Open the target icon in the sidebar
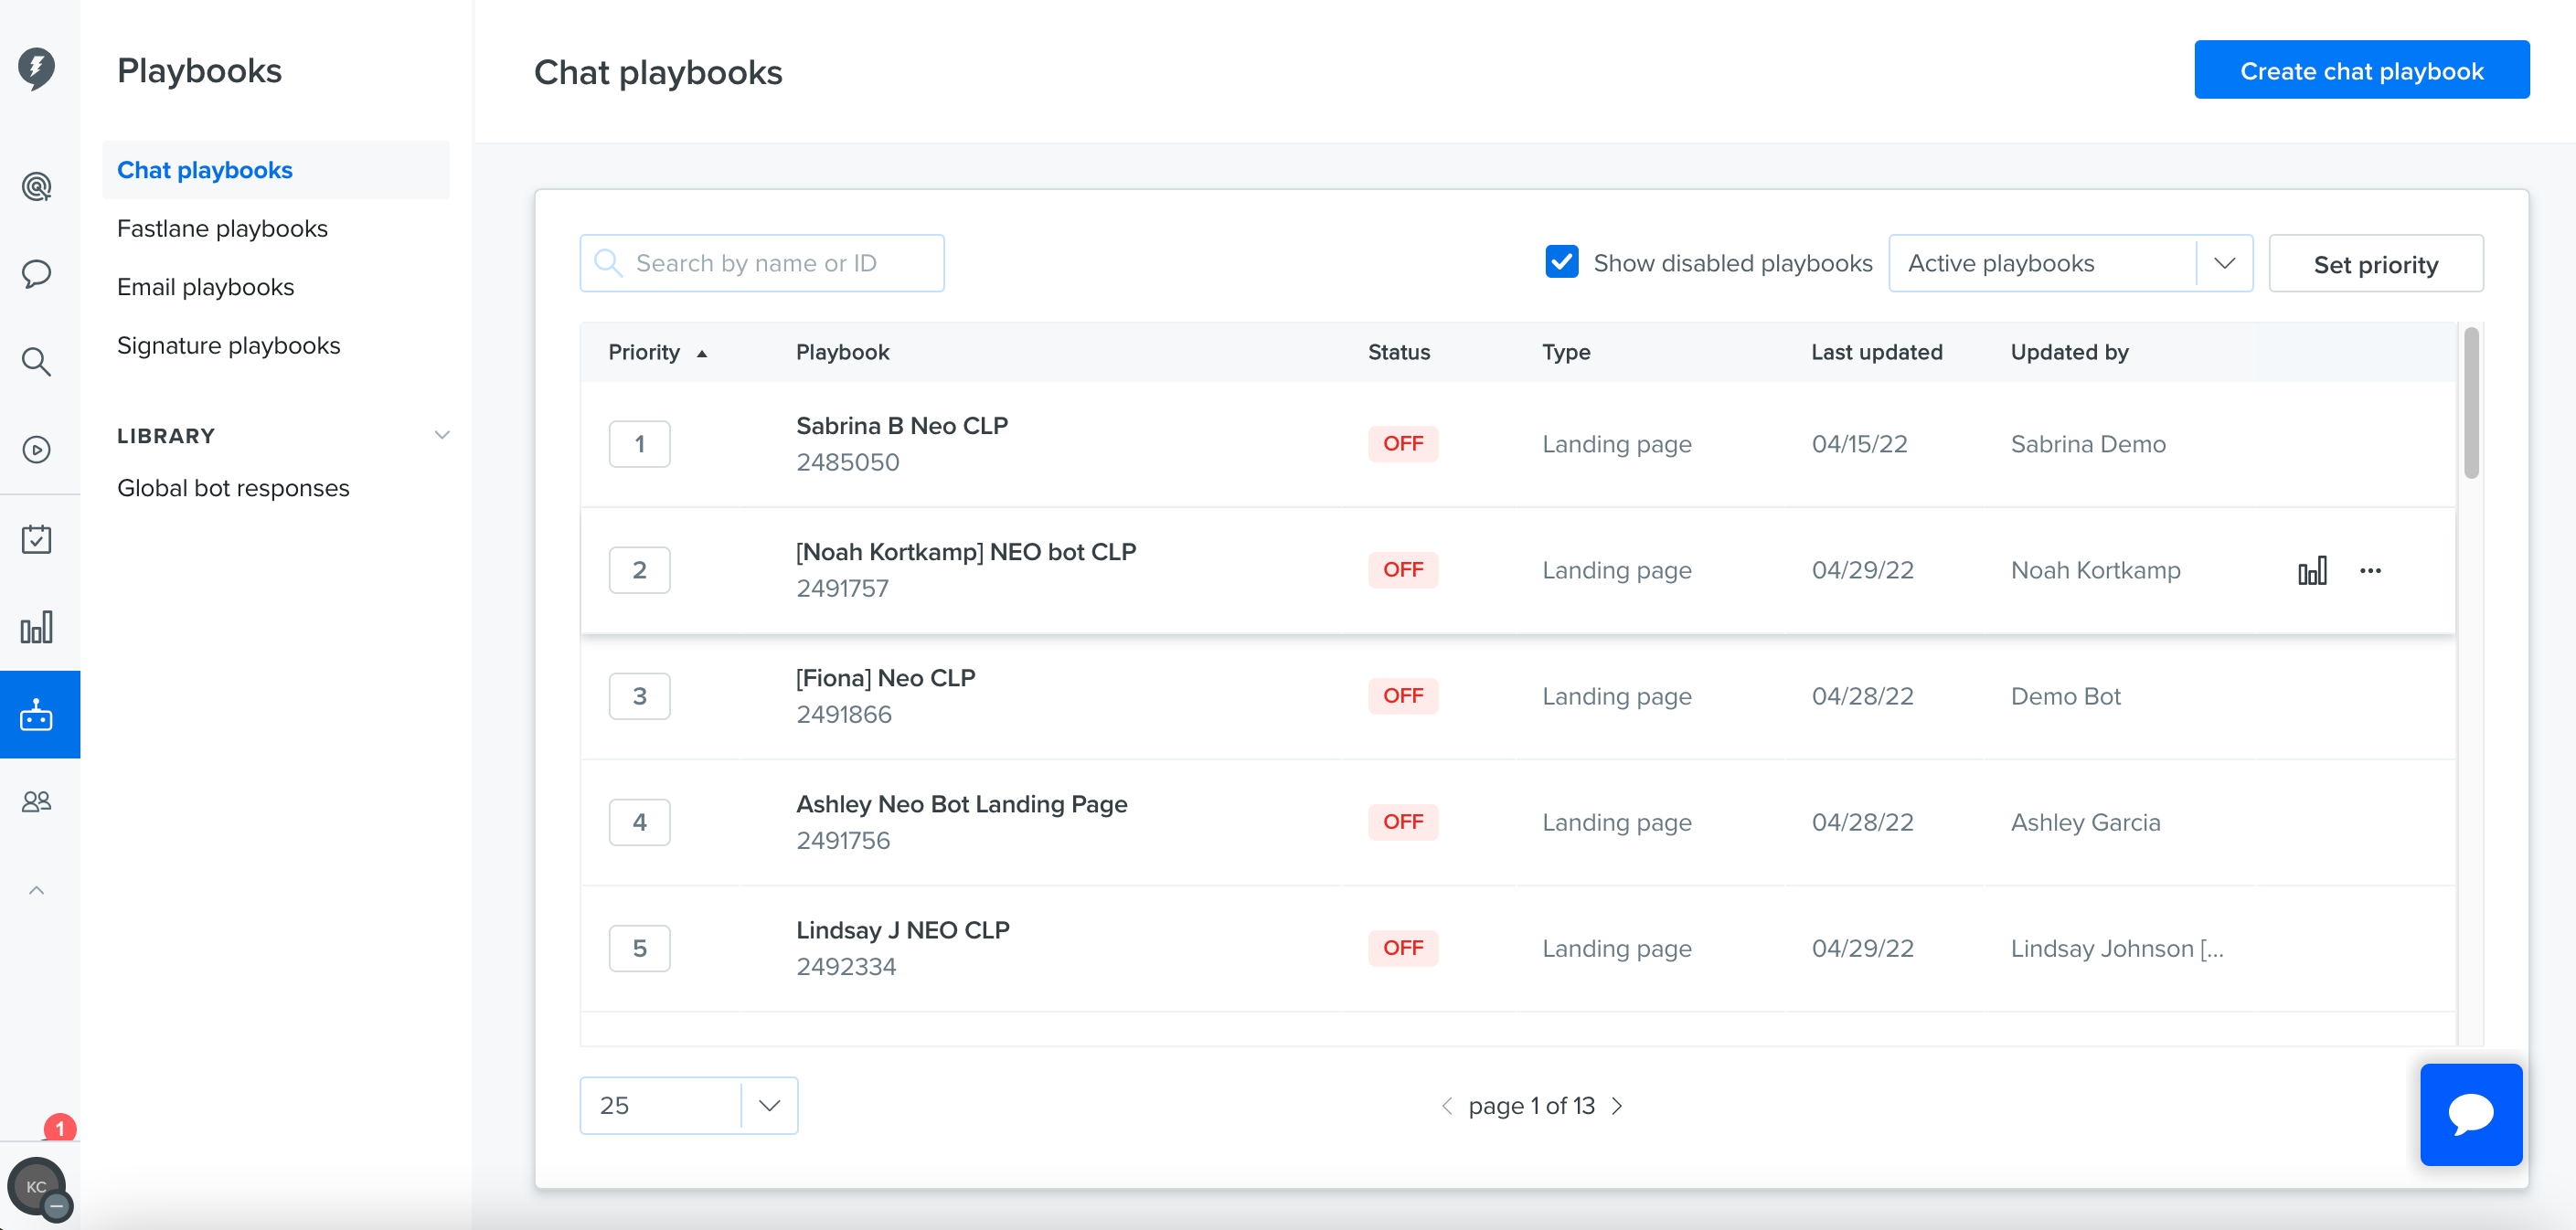 [37, 186]
